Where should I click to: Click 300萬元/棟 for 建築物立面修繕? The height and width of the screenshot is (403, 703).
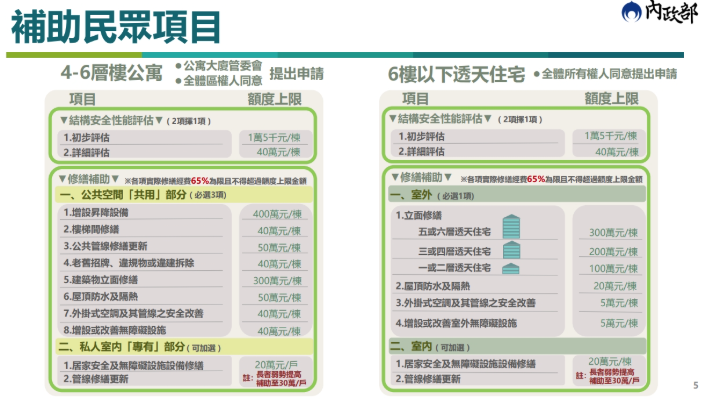[277, 281]
